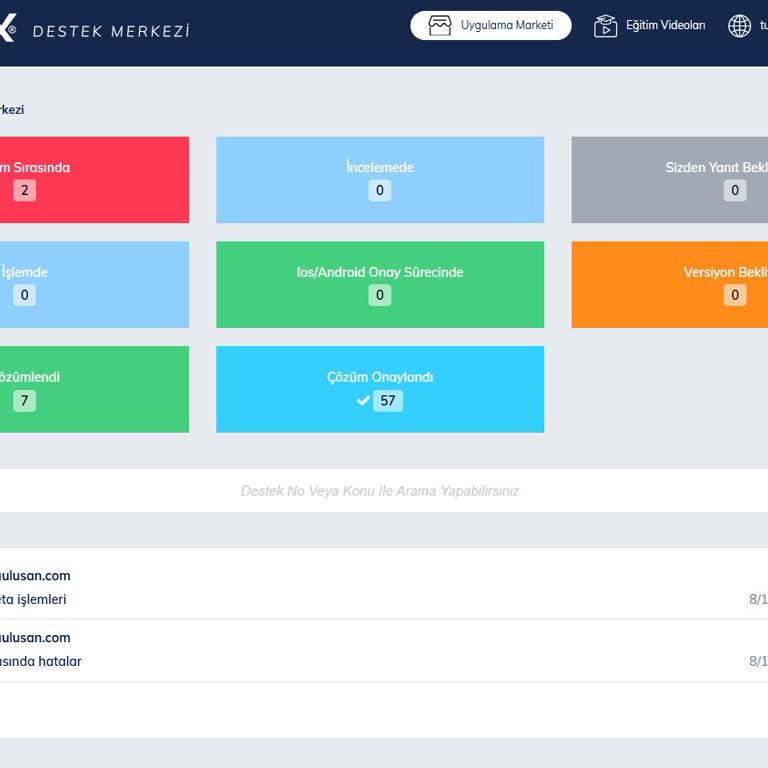Image resolution: width=768 pixels, height=768 pixels.
Task: Open the orange Versiyon Bekli... card
Action: pyautogui.click(x=670, y=285)
